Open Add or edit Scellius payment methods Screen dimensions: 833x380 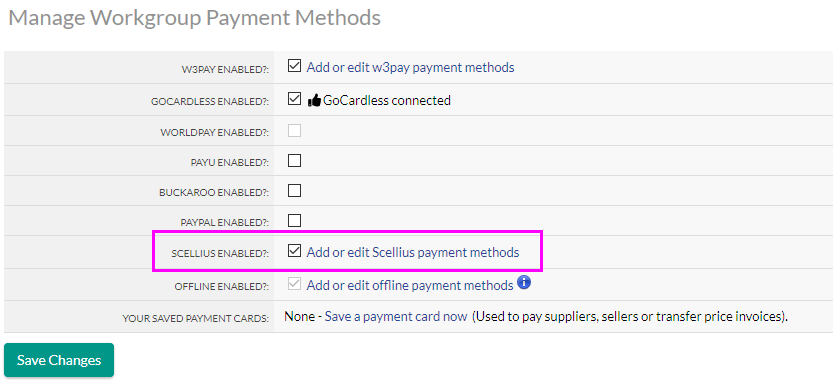tap(413, 252)
